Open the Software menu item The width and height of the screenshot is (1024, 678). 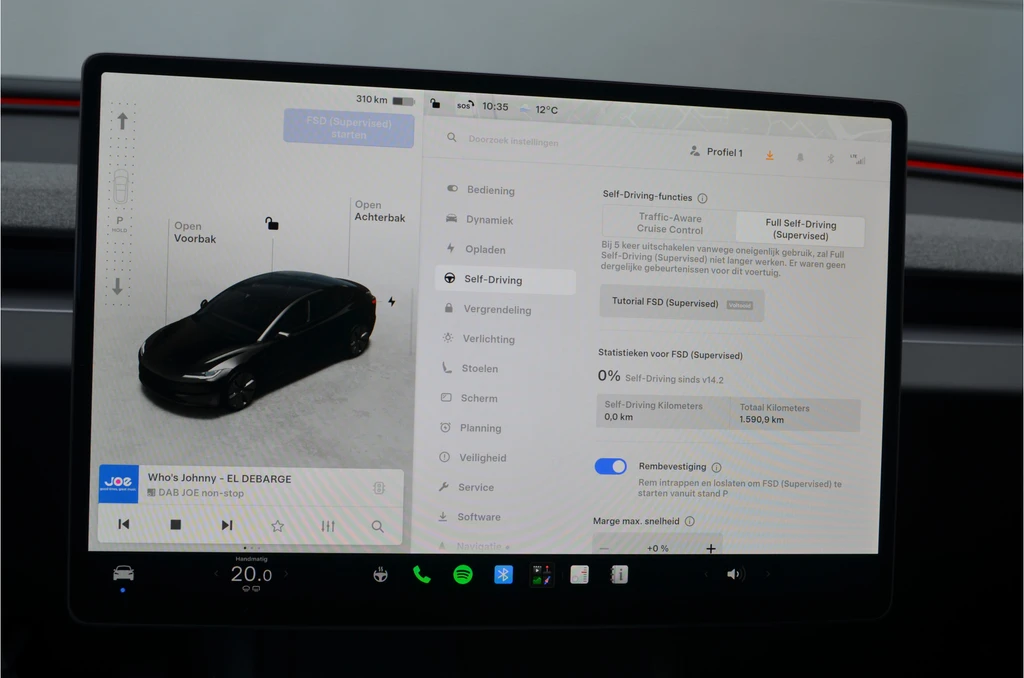470,517
